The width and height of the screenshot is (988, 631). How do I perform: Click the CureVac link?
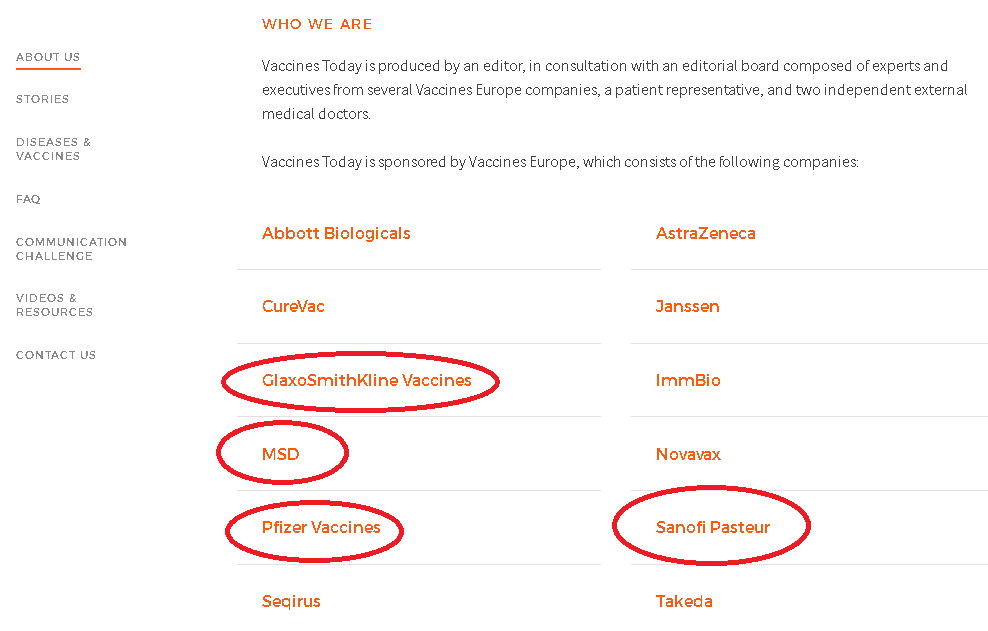[293, 306]
